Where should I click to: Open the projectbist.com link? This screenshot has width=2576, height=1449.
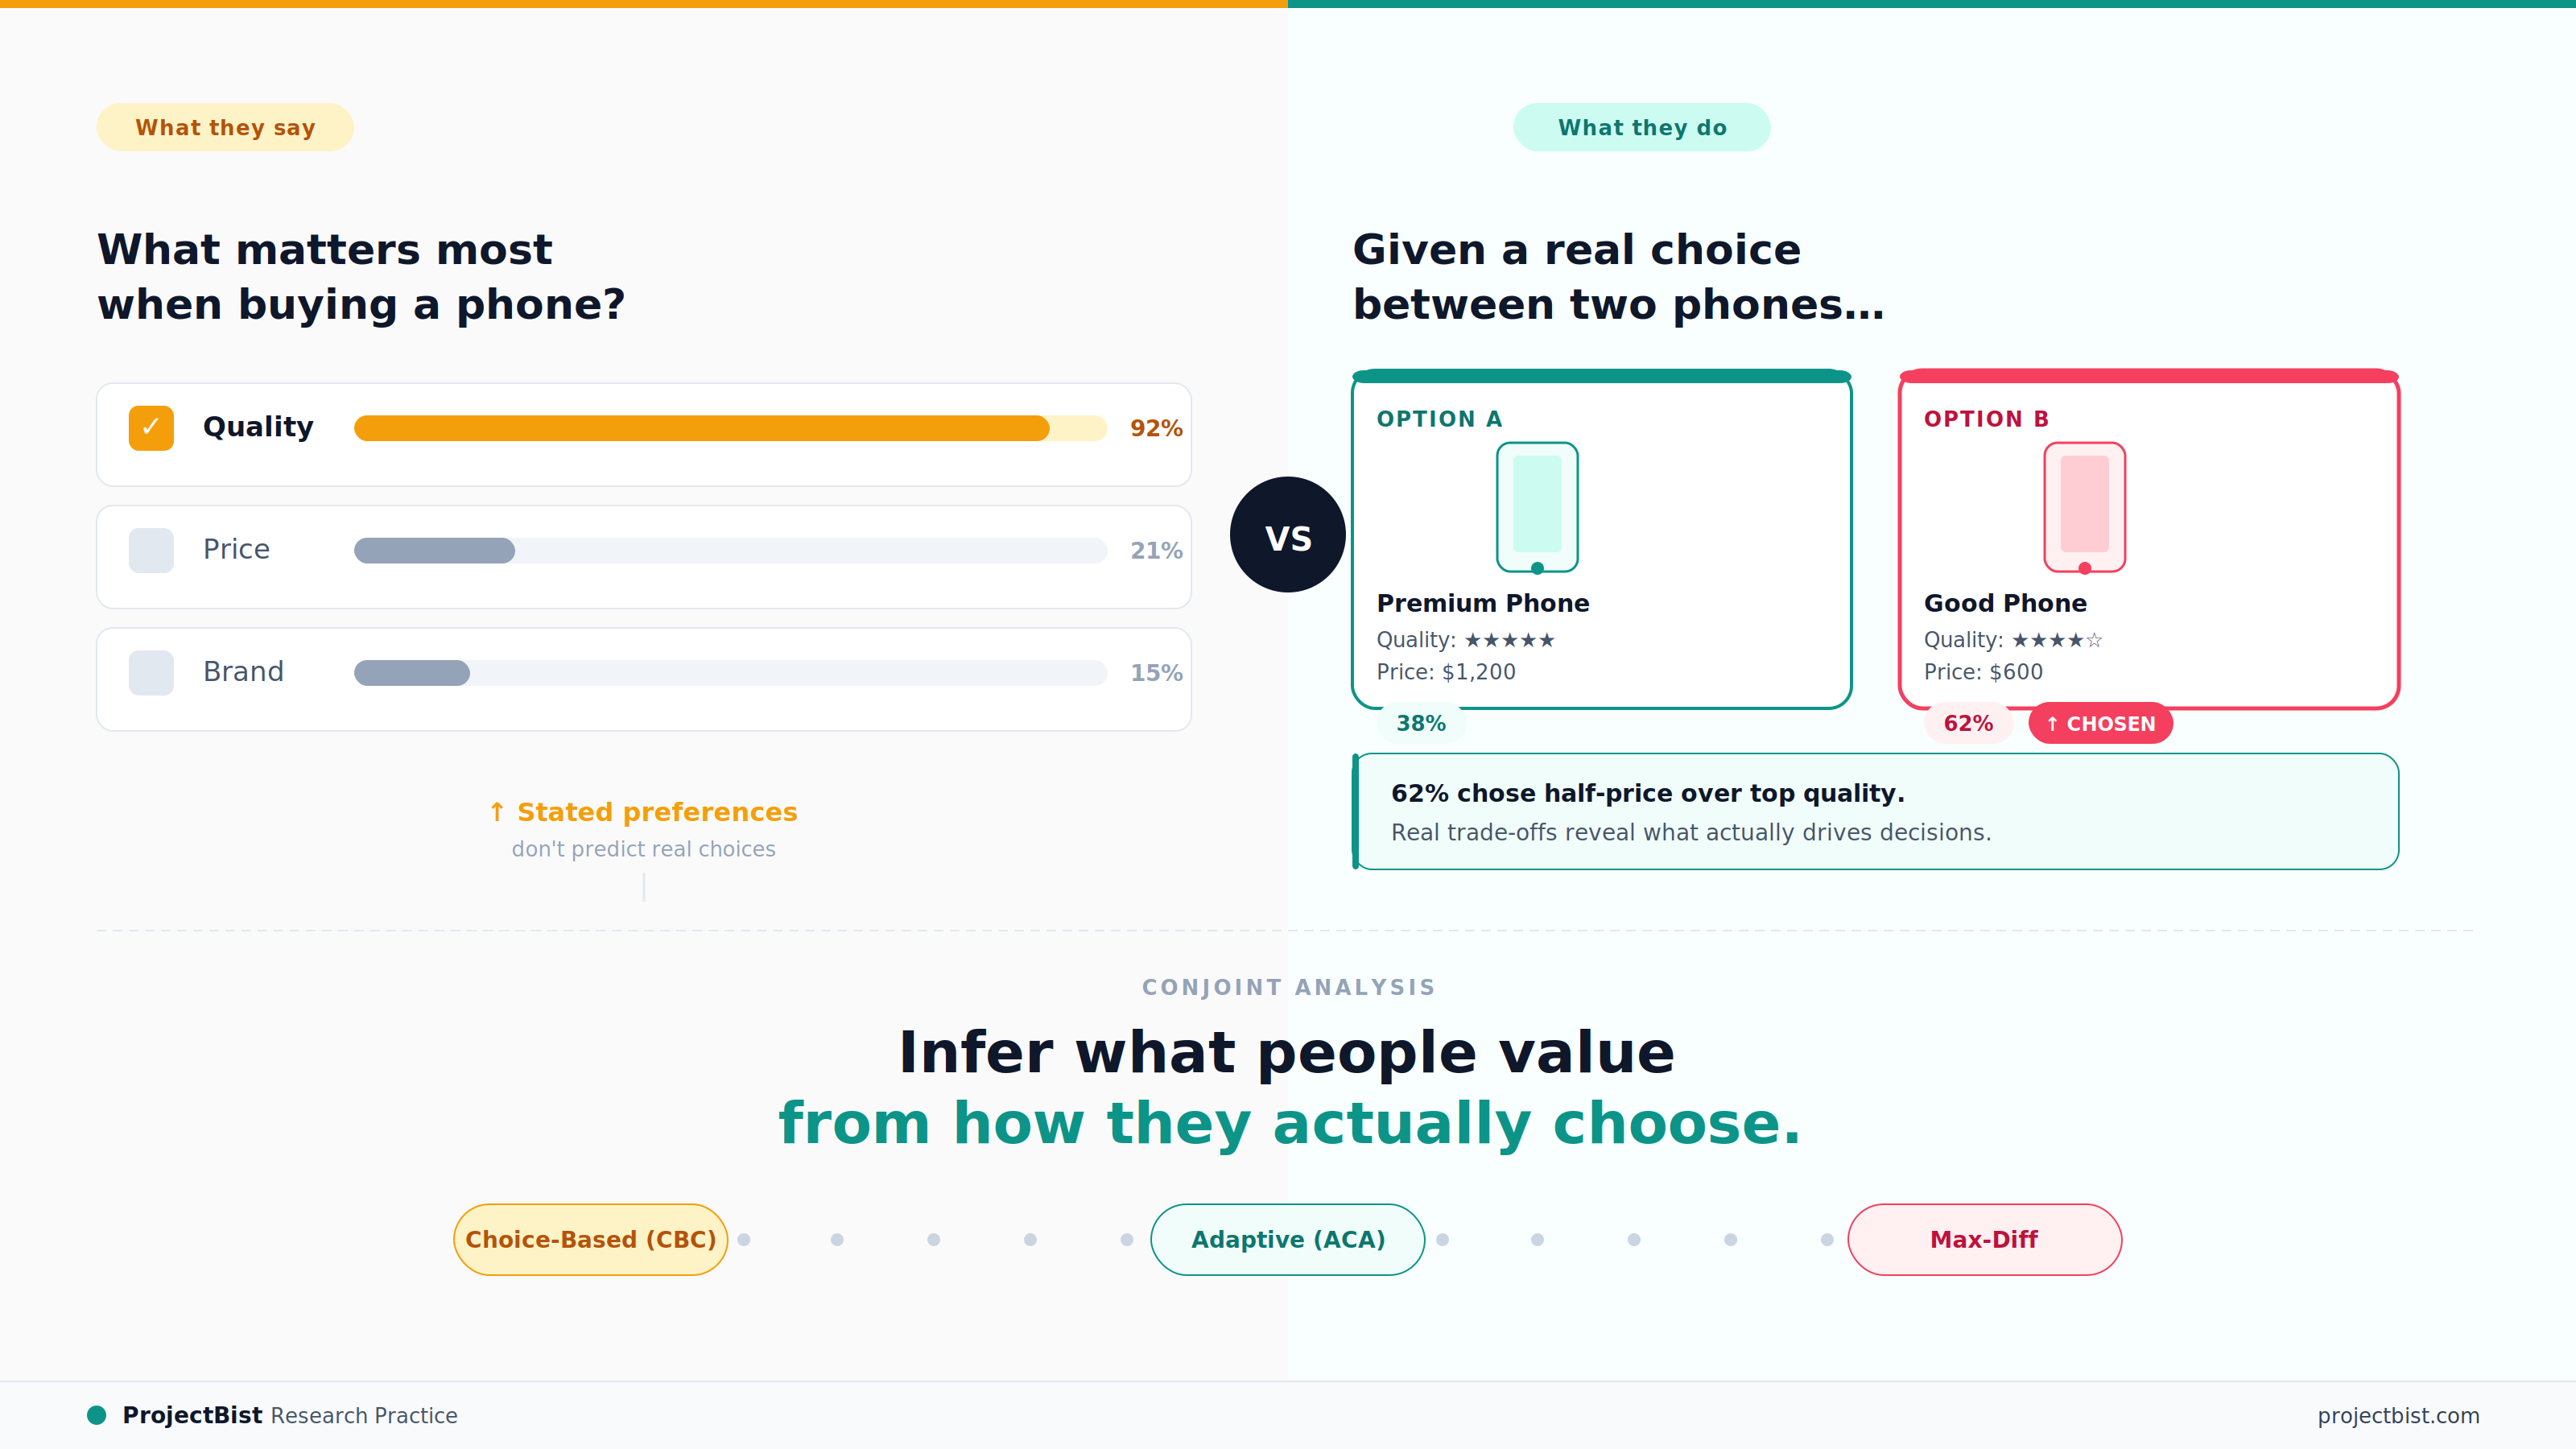(2398, 1415)
